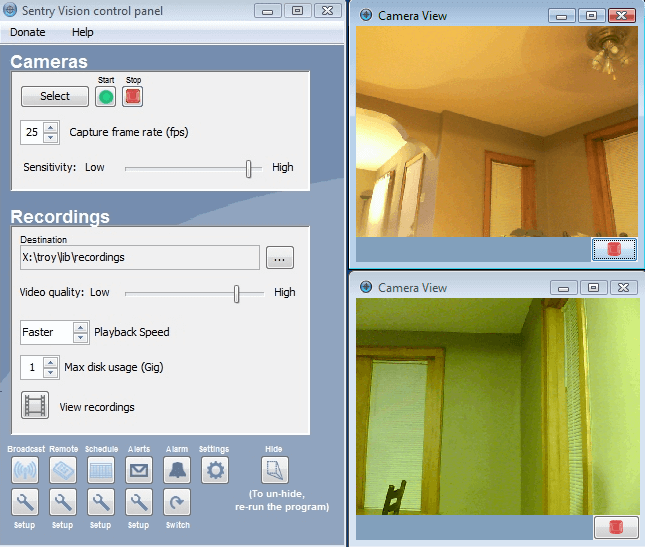Open View recordings film icon

click(35, 406)
